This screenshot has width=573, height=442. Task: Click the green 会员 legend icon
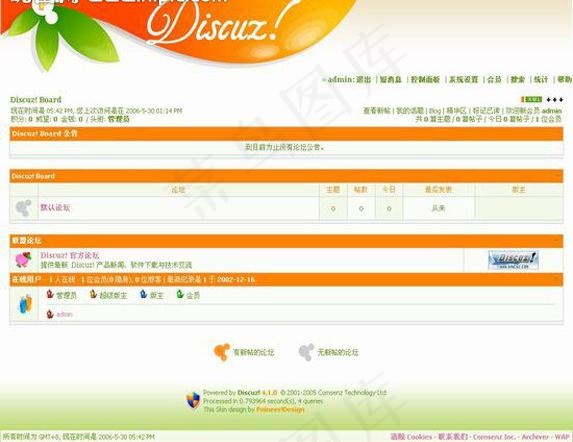point(180,294)
